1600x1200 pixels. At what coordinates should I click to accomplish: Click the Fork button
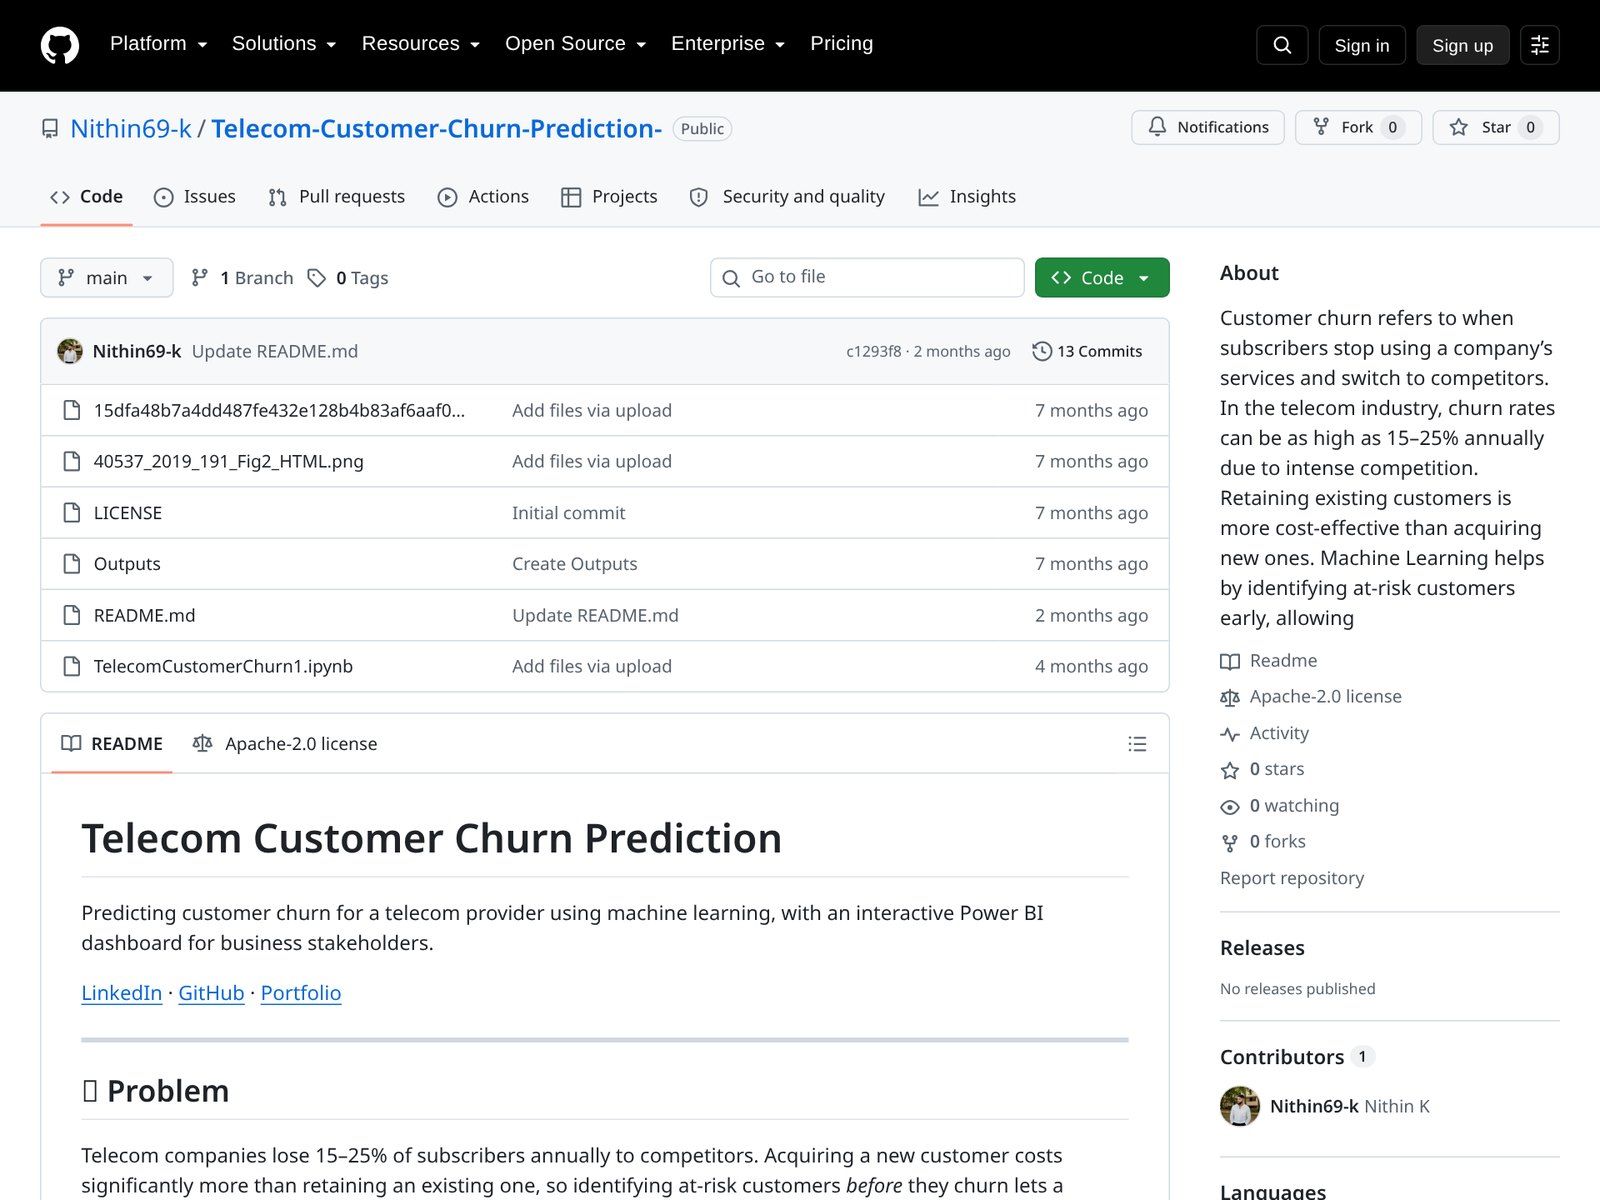(x=1358, y=127)
